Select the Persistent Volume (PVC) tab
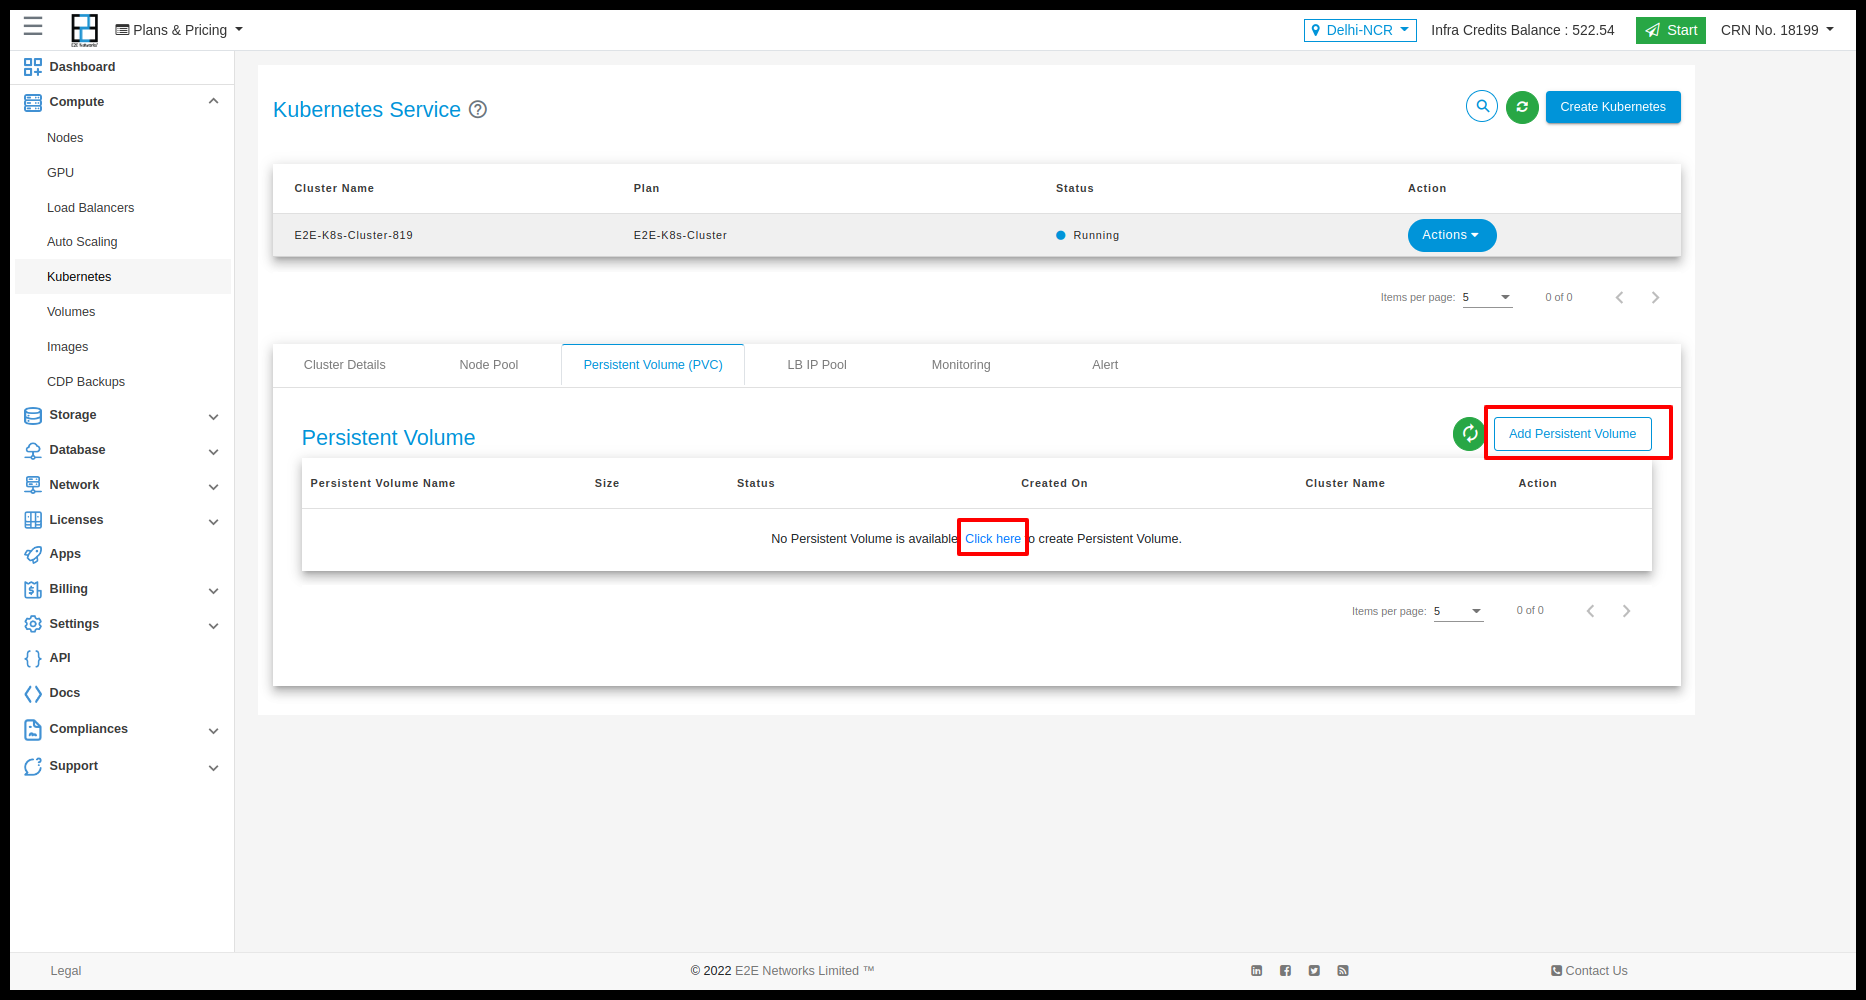 pos(653,365)
